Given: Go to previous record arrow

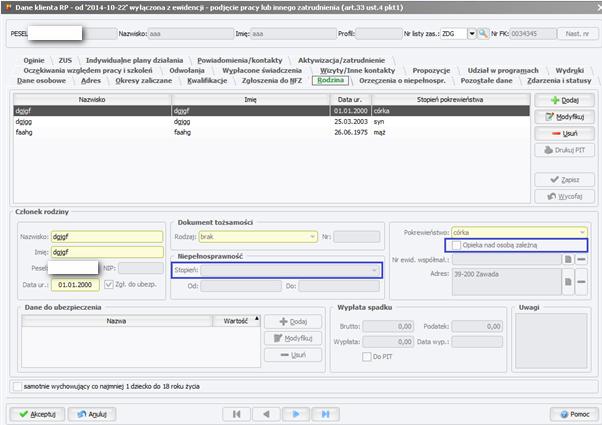Looking at the screenshot, I should pos(266,414).
